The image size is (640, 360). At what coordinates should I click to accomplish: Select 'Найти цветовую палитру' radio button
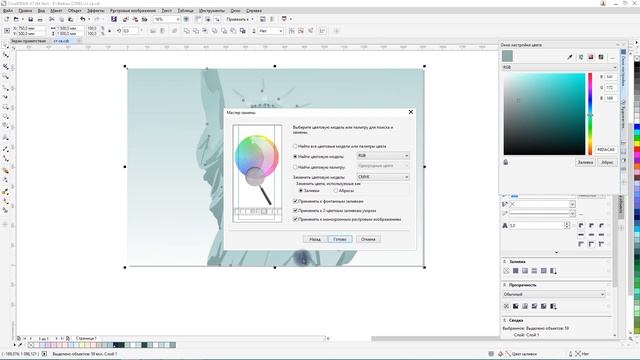click(295, 167)
